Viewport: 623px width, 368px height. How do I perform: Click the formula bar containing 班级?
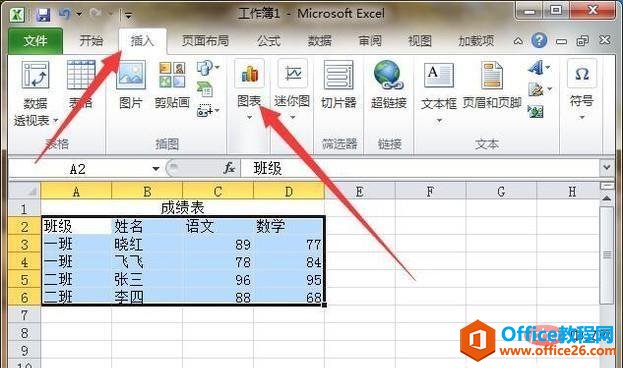point(420,169)
